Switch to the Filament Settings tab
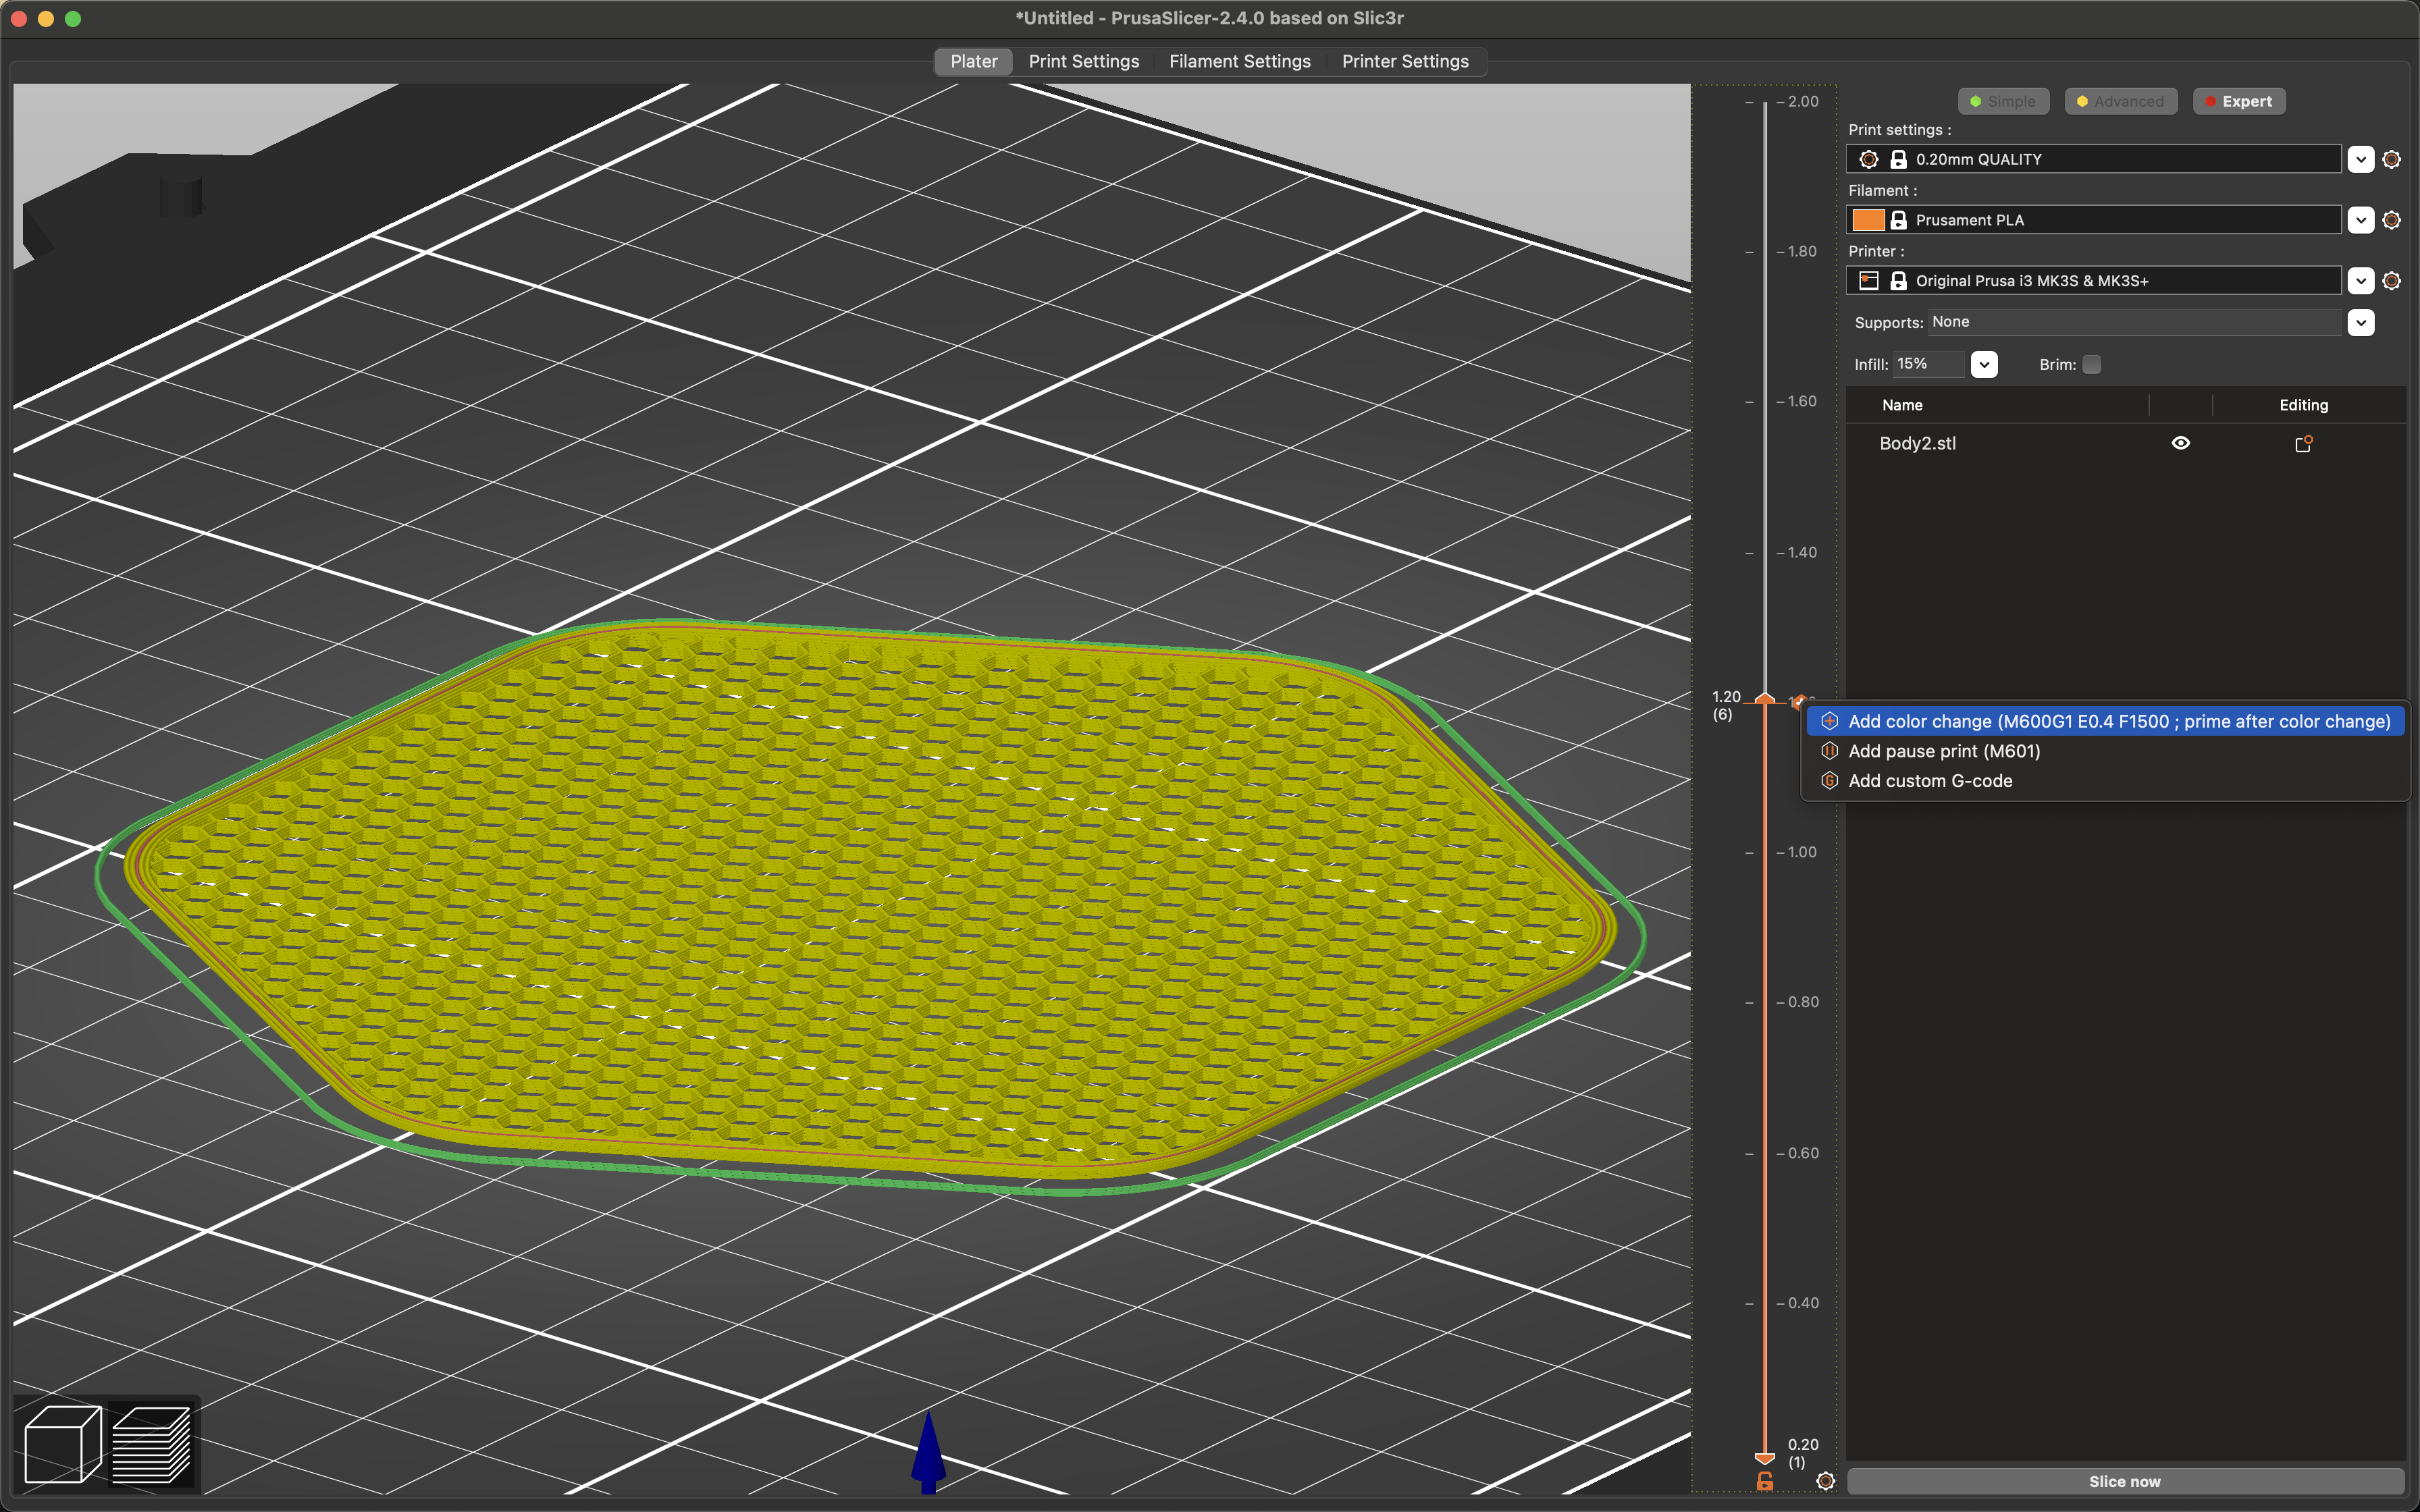Image resolution: width=2420 pixels, height=1512 pixels. point(1240,61)
